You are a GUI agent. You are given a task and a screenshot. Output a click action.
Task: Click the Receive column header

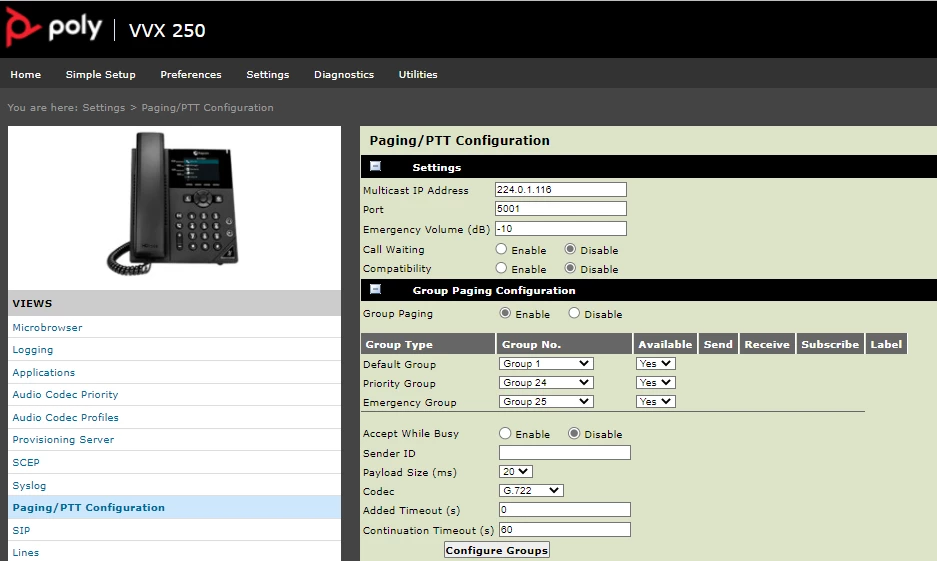point(767,344)
